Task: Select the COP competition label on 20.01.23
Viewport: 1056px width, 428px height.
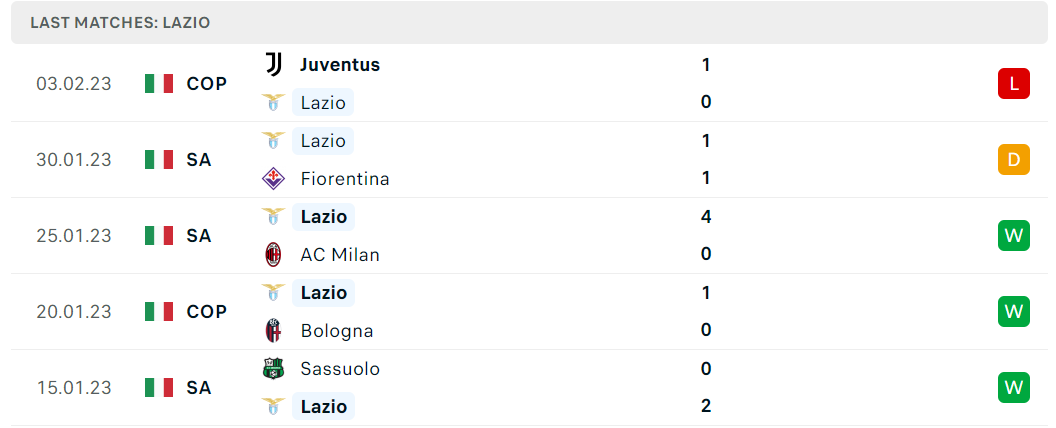Action: [x=207, y=312]
